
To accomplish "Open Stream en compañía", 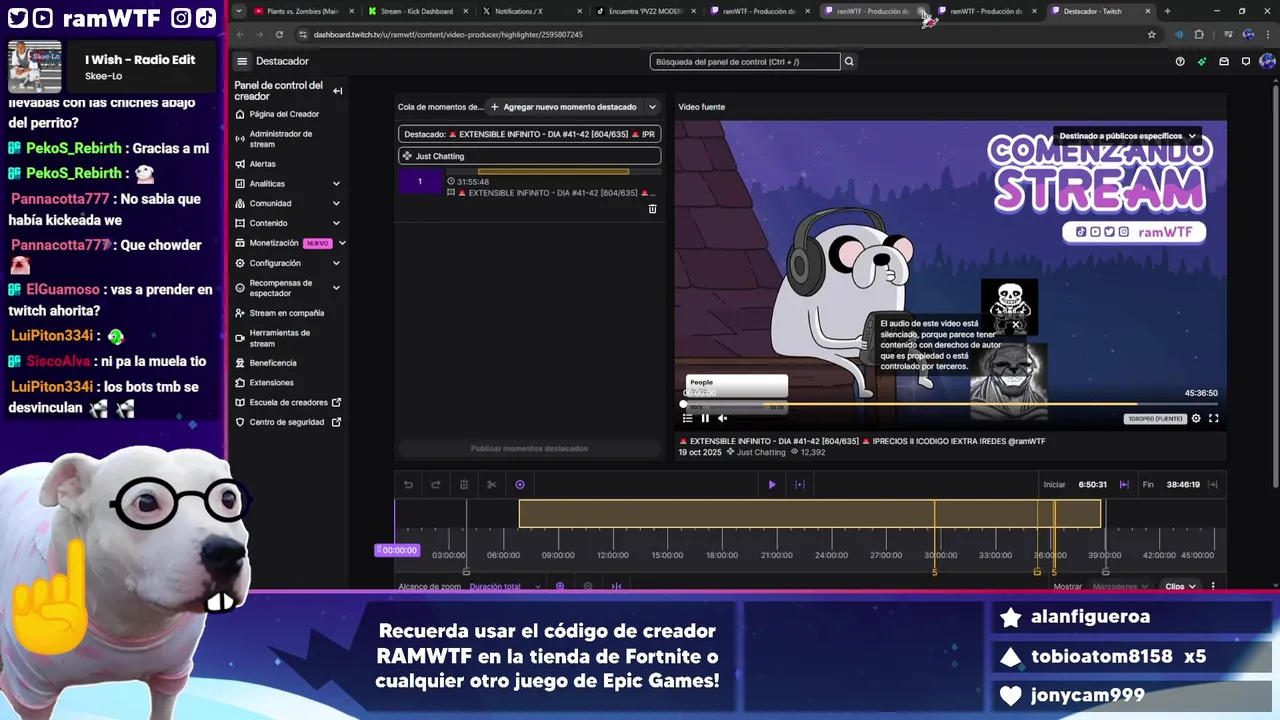I will (287, 313).
